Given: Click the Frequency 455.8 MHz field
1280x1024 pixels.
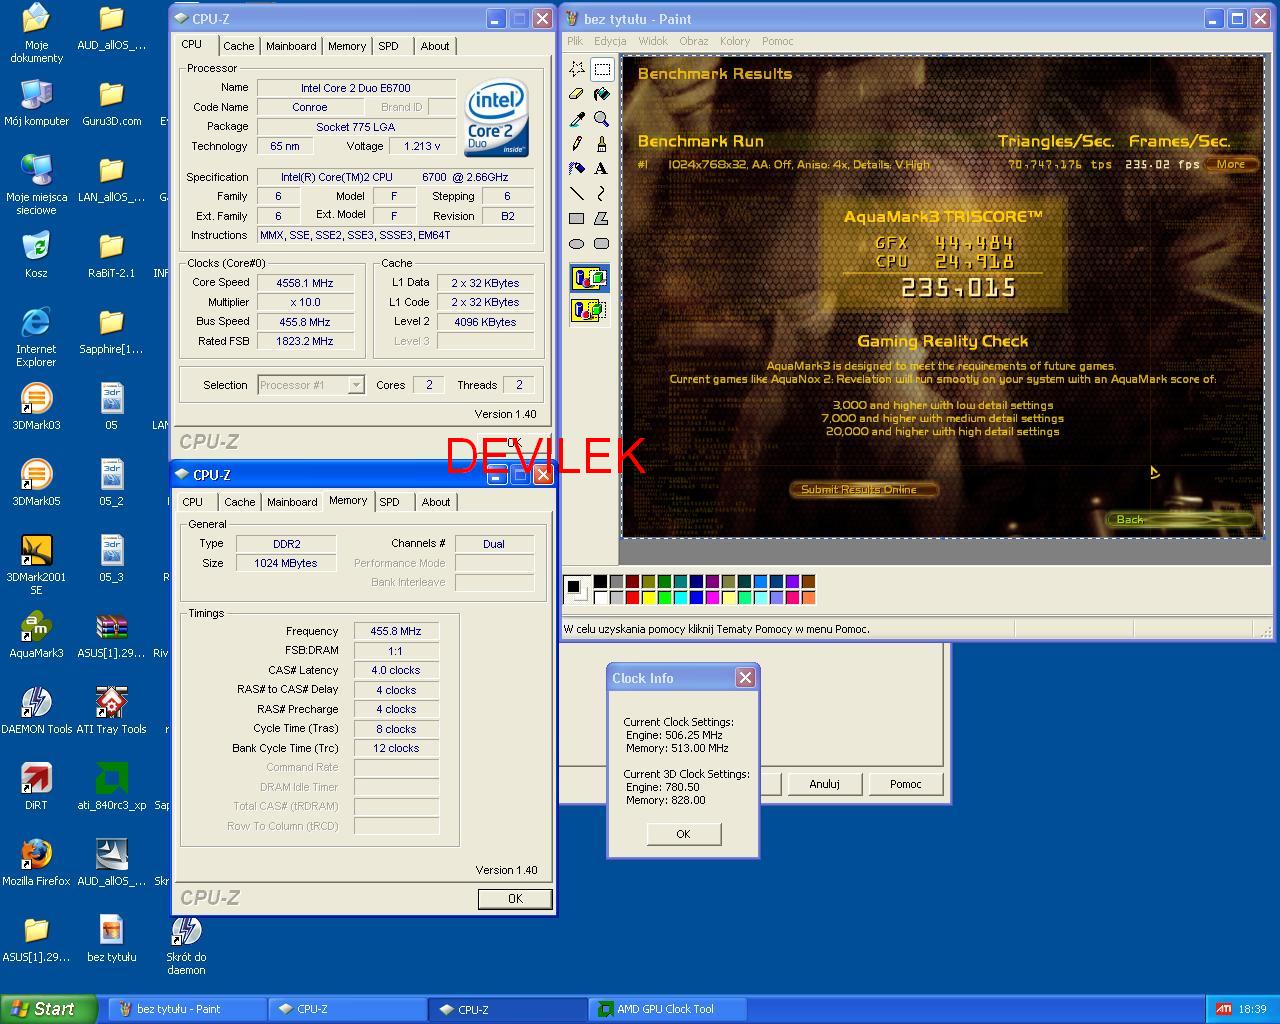Looking at the screenshot, I should [x=396, y=631].
